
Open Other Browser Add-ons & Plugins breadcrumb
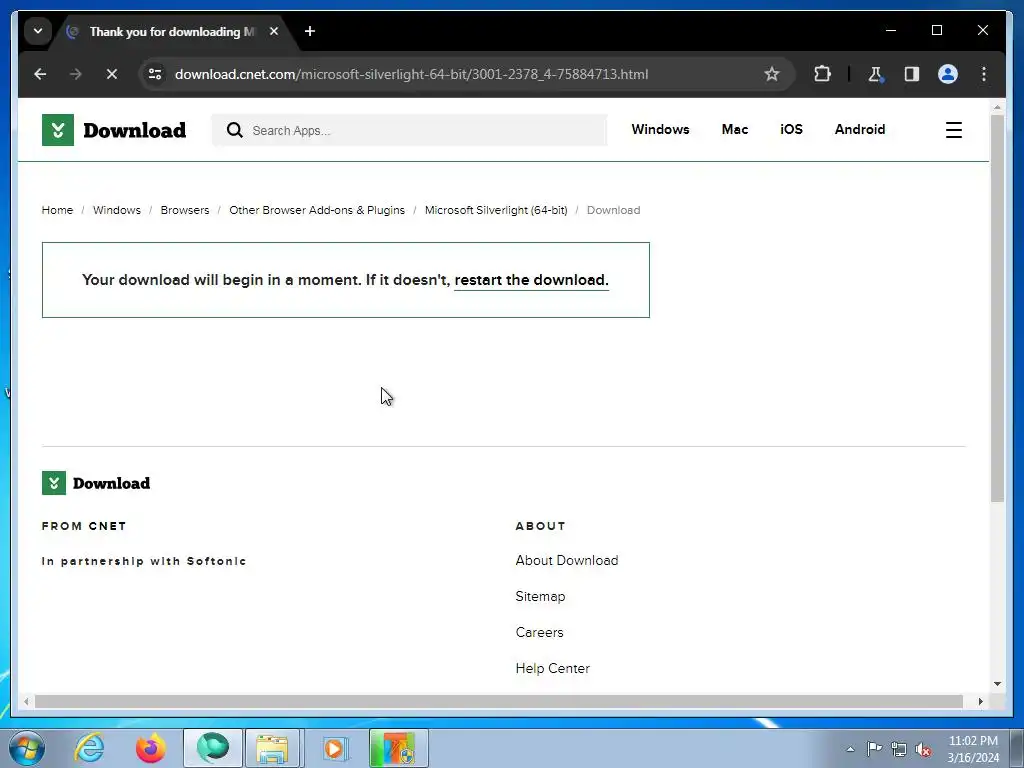(317, 210)
